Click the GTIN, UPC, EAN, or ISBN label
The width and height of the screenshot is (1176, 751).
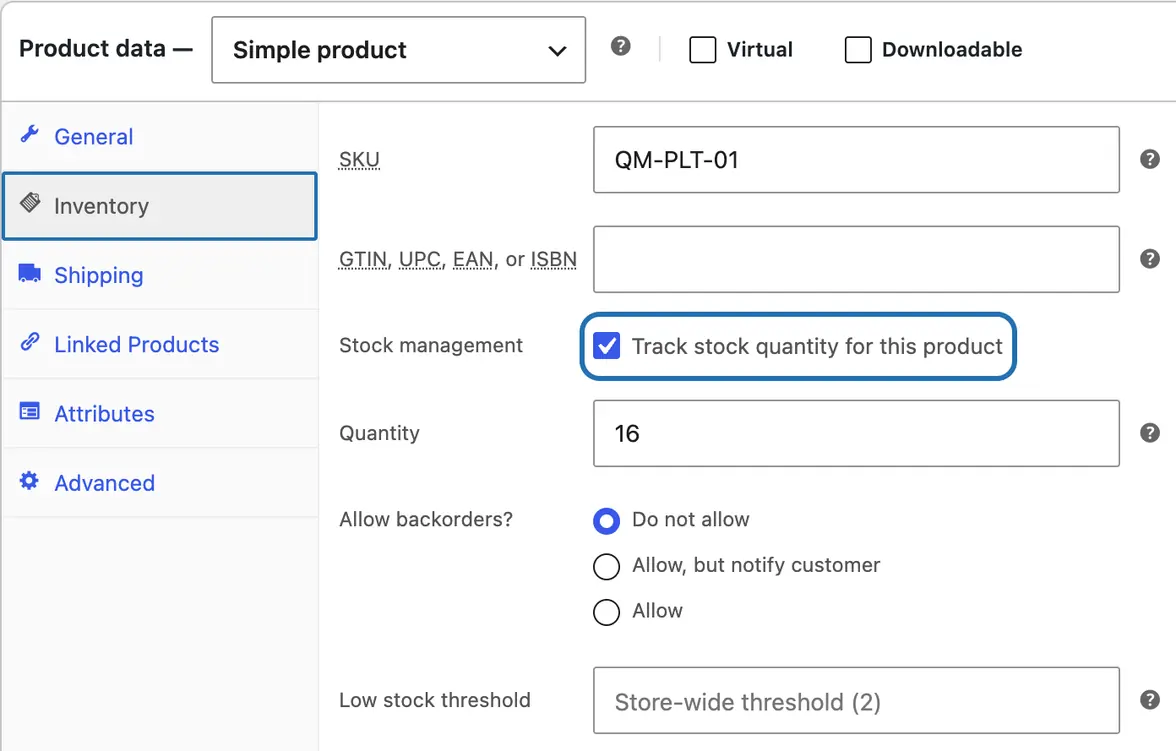tap(458, 259)
